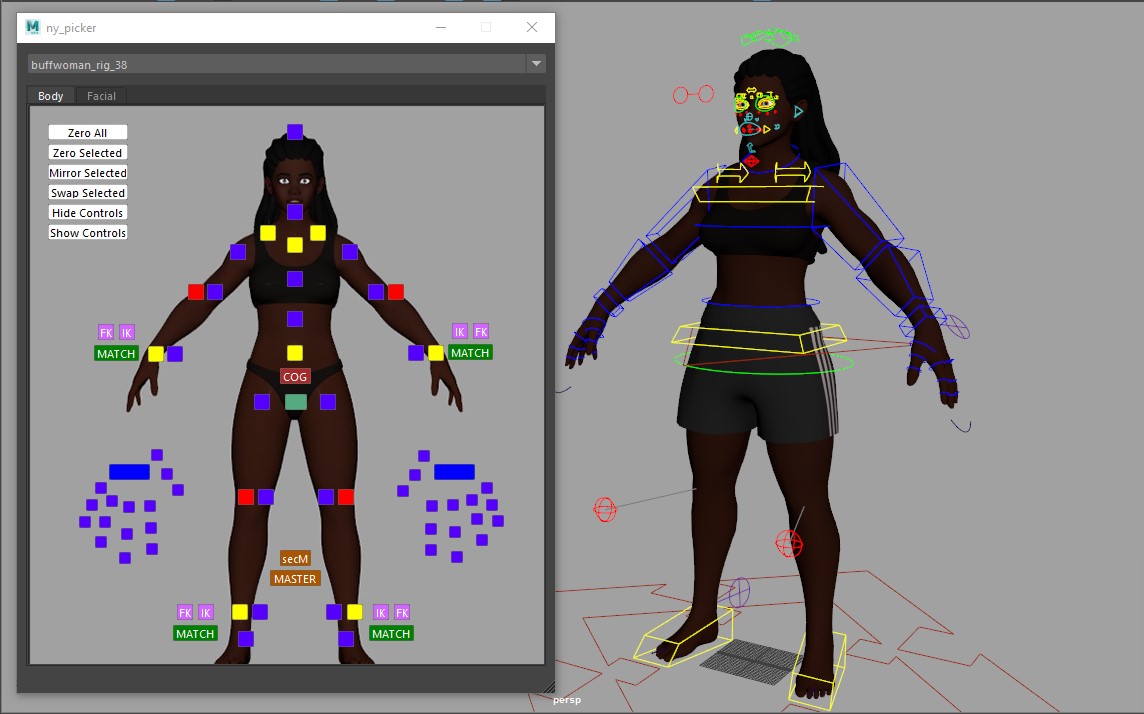1144x714 pixels.
Task: Click MATCH for the screen-right leg
Action: (391, 634)
